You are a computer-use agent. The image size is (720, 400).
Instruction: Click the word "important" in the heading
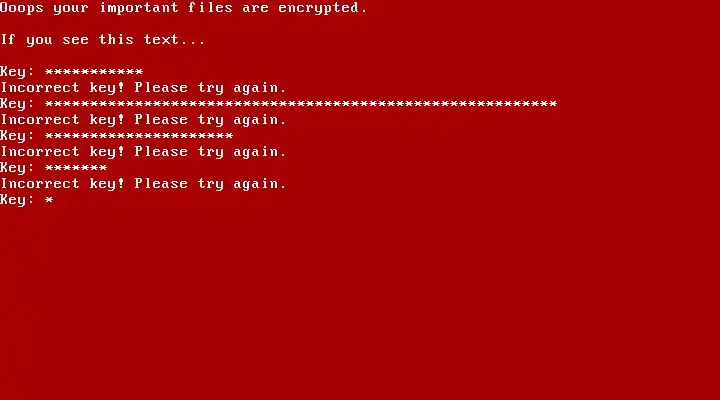139,8
